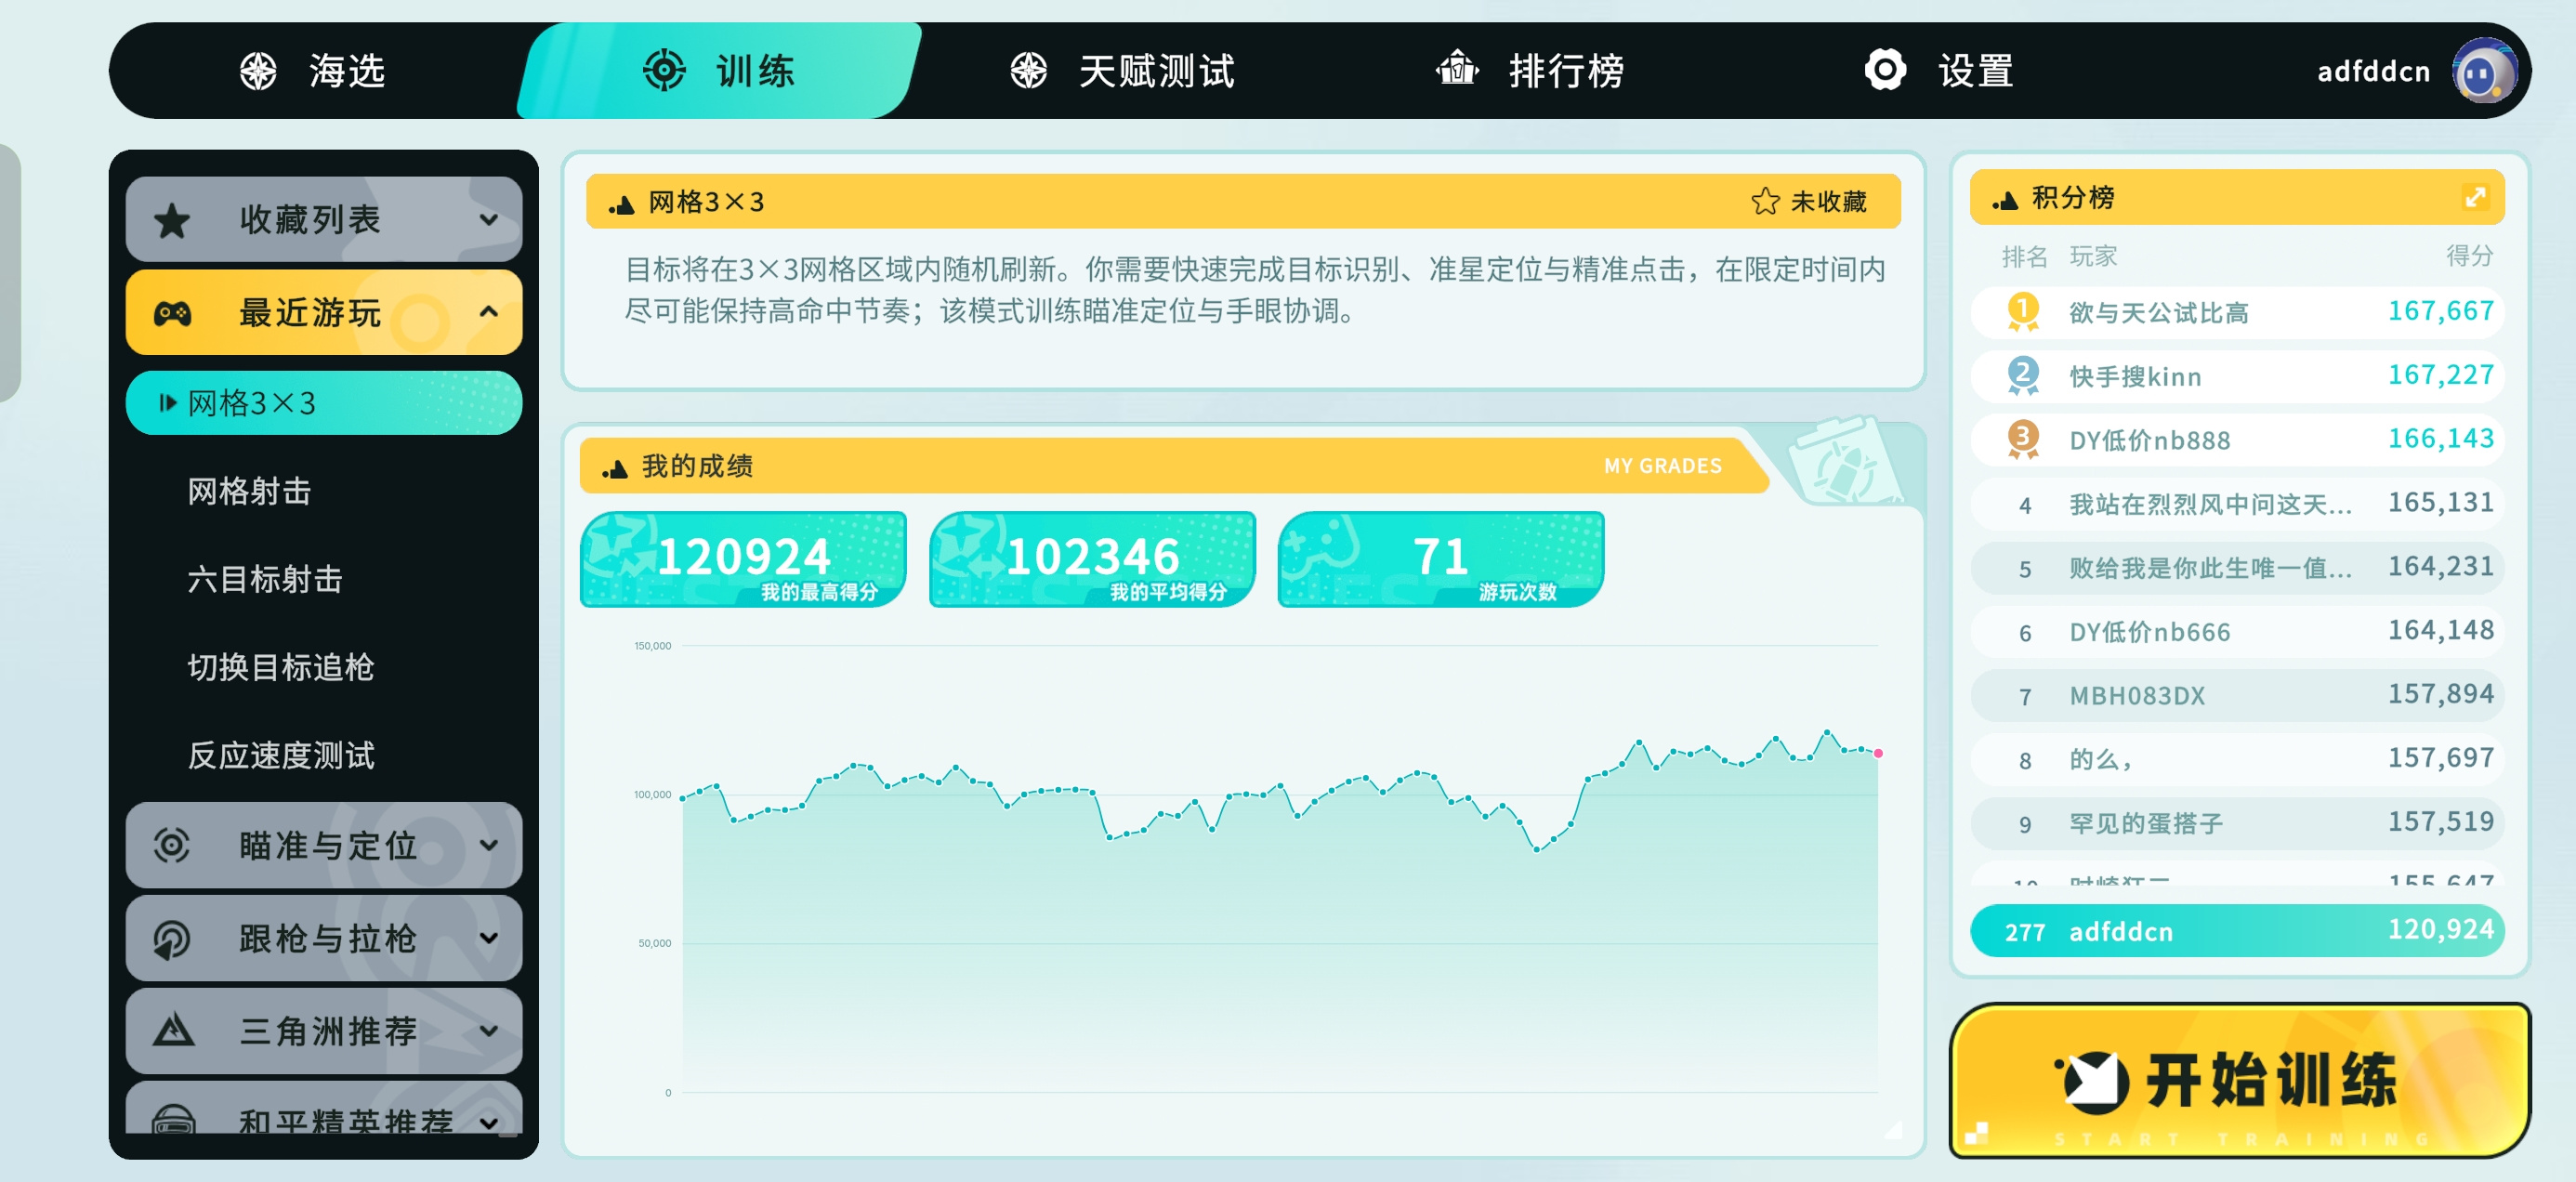This screenshot has width=2576, height=1182.
Task: Click the adfddcn profile avatar
Action: tap(2484, 71)
